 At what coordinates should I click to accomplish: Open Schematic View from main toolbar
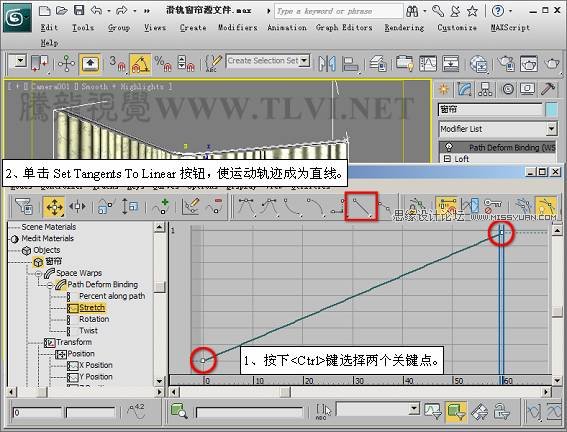[x=451, y=64]
